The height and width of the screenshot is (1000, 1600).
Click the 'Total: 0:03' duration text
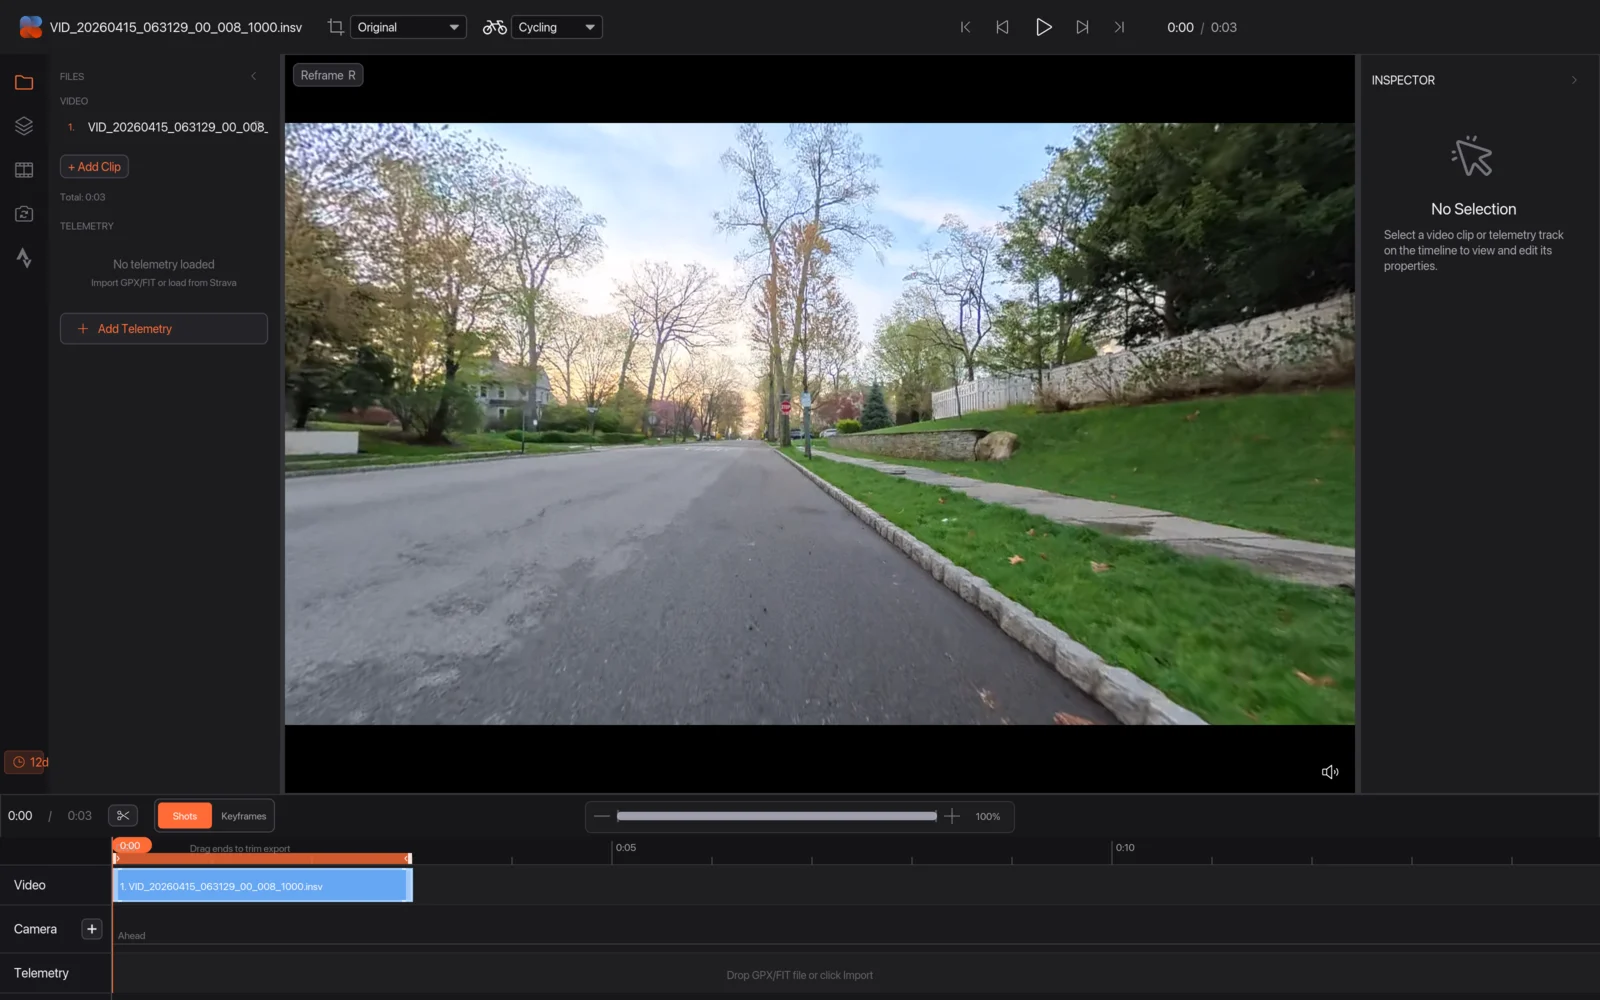tap(83, 197)
